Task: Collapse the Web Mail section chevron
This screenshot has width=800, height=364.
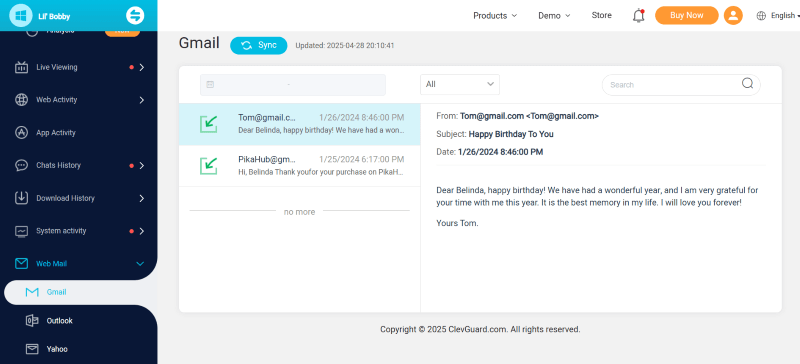Action: (140, 264)
